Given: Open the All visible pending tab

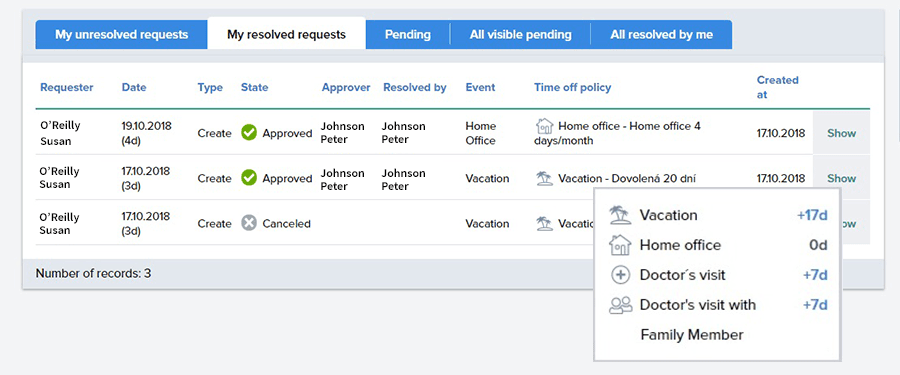Looking at the screenshot, I should [521, 34].
